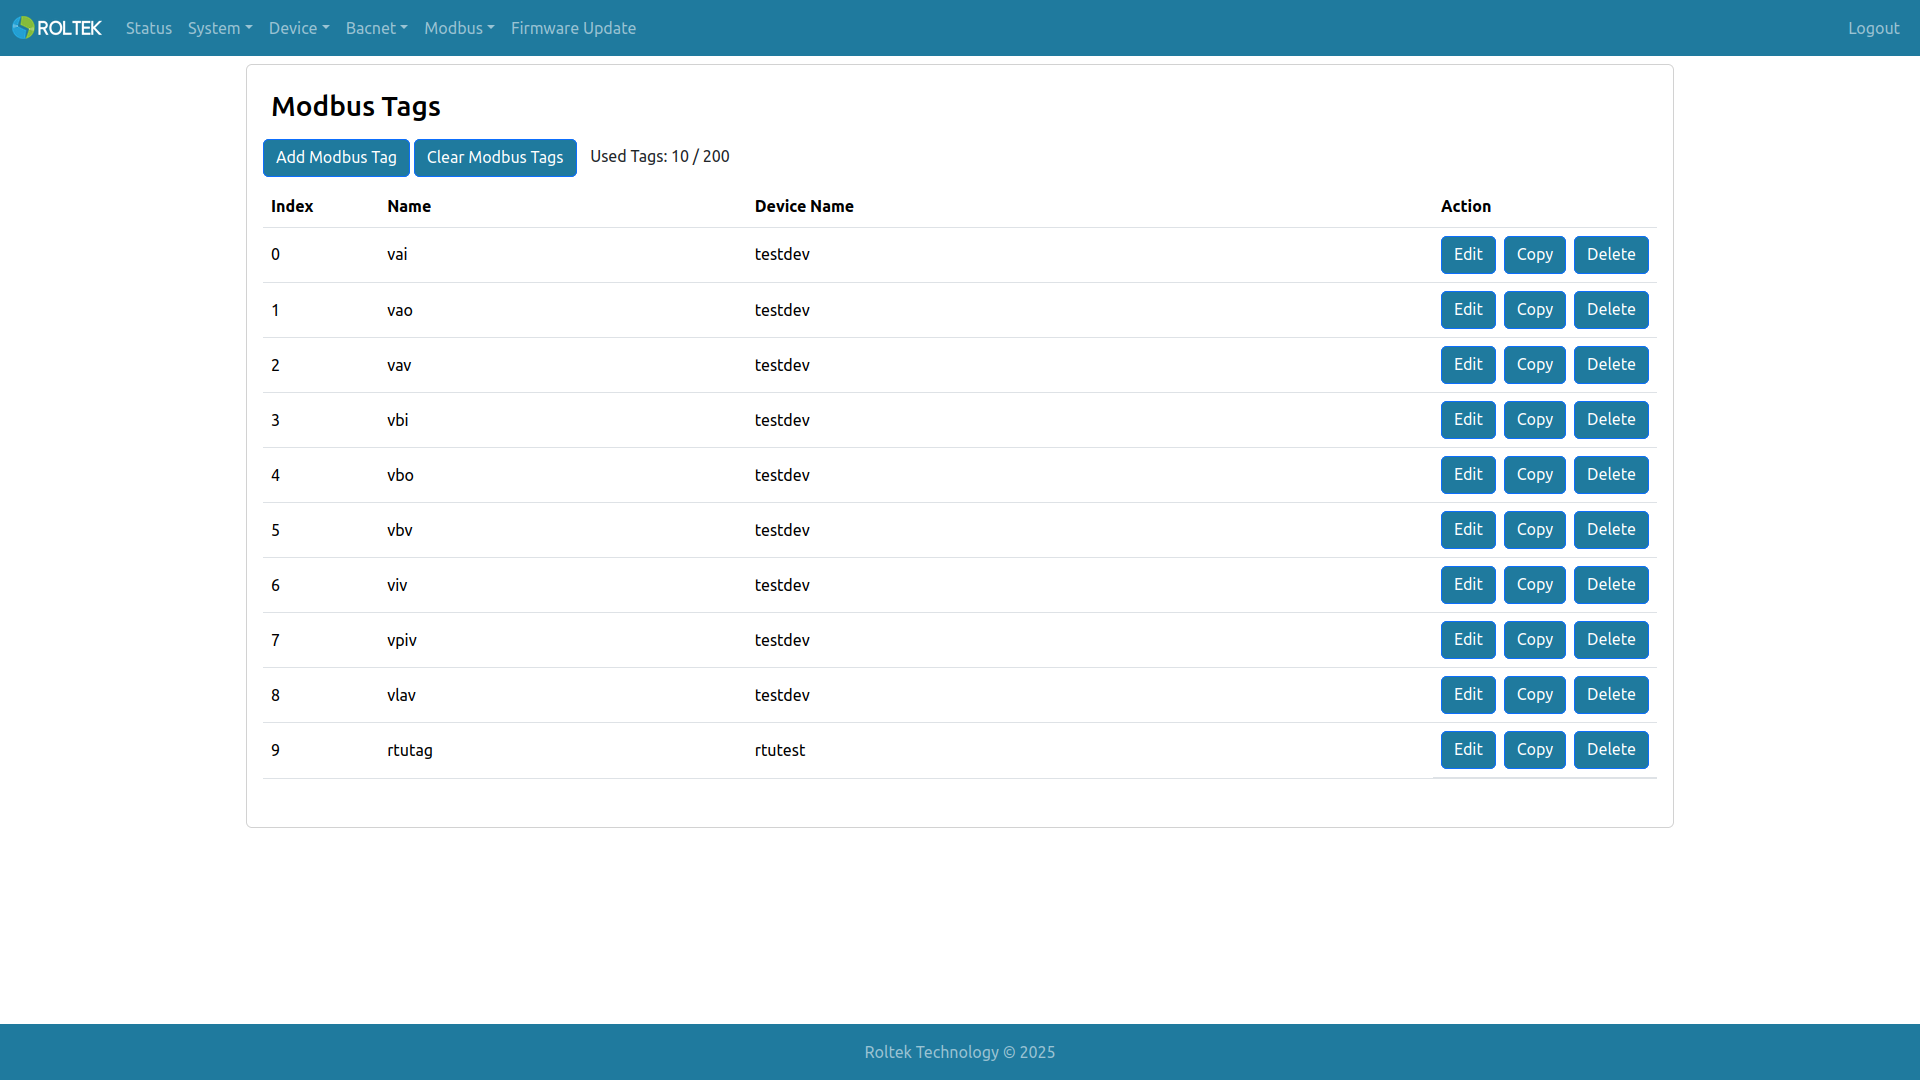1920x1080 pixels.
Task: Delete the vbi tag
Action: point(1611,419)
